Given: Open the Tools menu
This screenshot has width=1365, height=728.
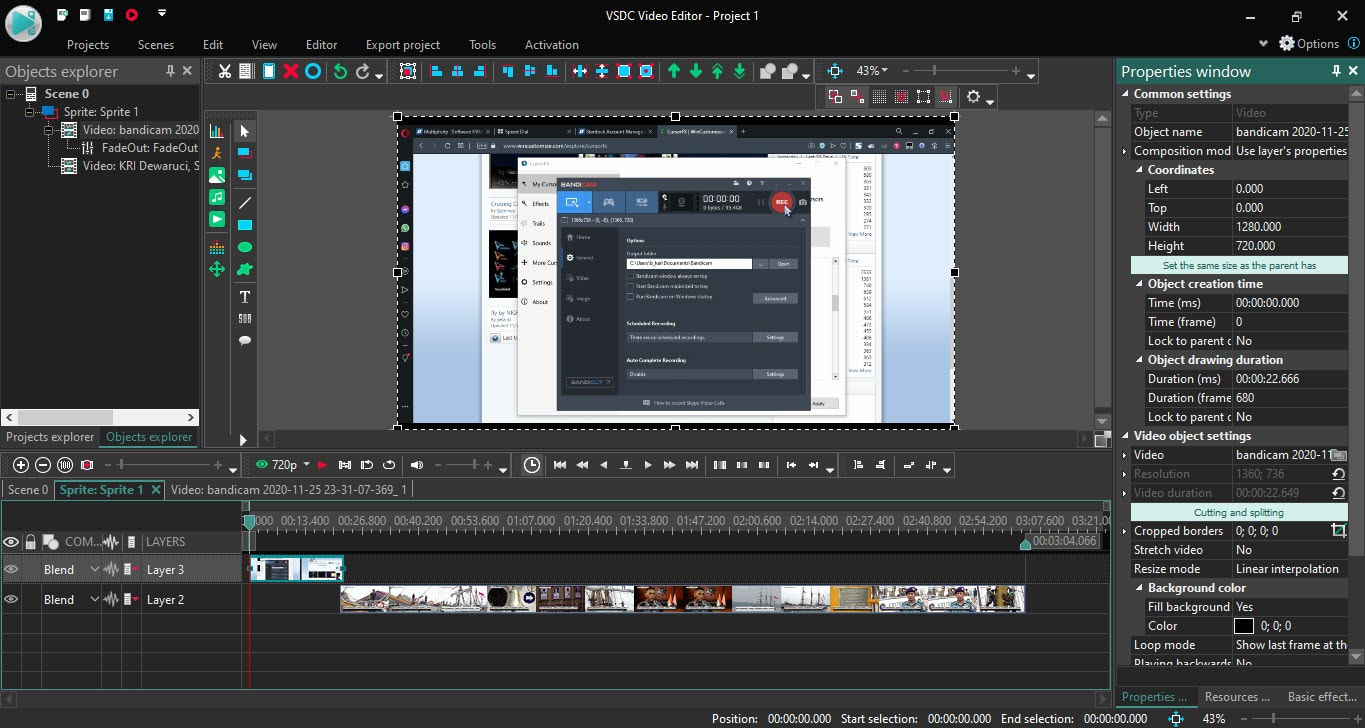Looking at the screenshot, I should pos(482,45).
